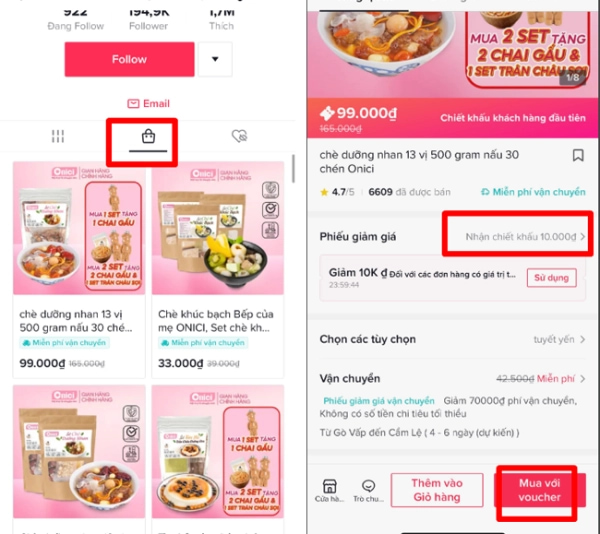Click Mua với voucher button
Viewport: 600px width, 534px height.
[540, 490]
